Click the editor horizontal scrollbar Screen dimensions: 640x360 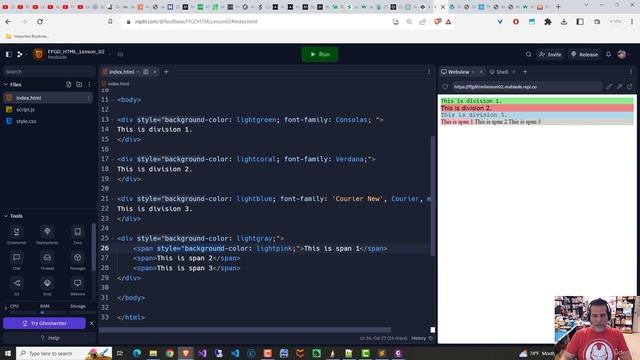tap(245, 330)
